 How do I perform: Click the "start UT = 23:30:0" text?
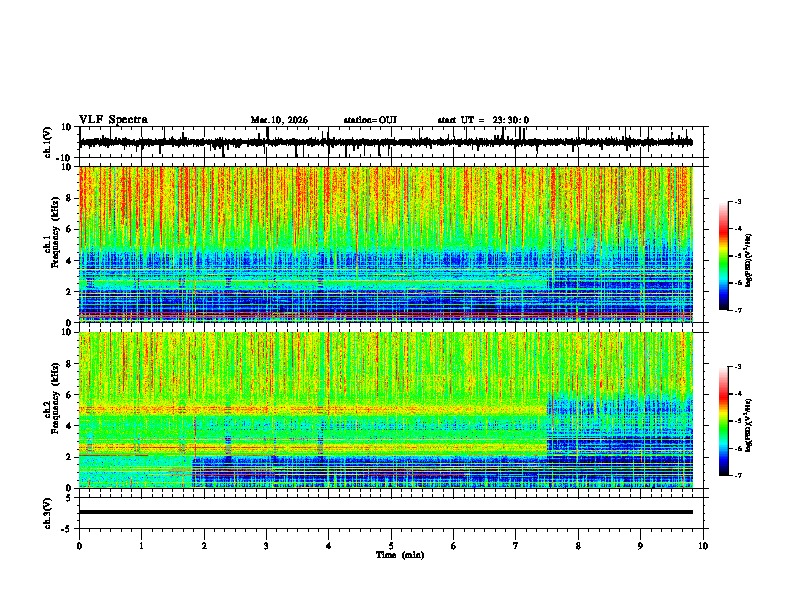coord(483,120)
